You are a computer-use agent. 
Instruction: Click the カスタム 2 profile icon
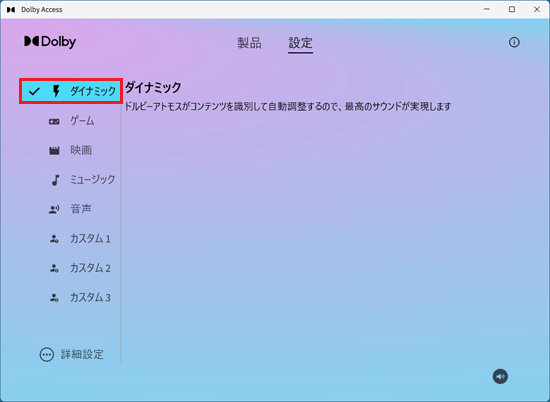click(54, 269)
